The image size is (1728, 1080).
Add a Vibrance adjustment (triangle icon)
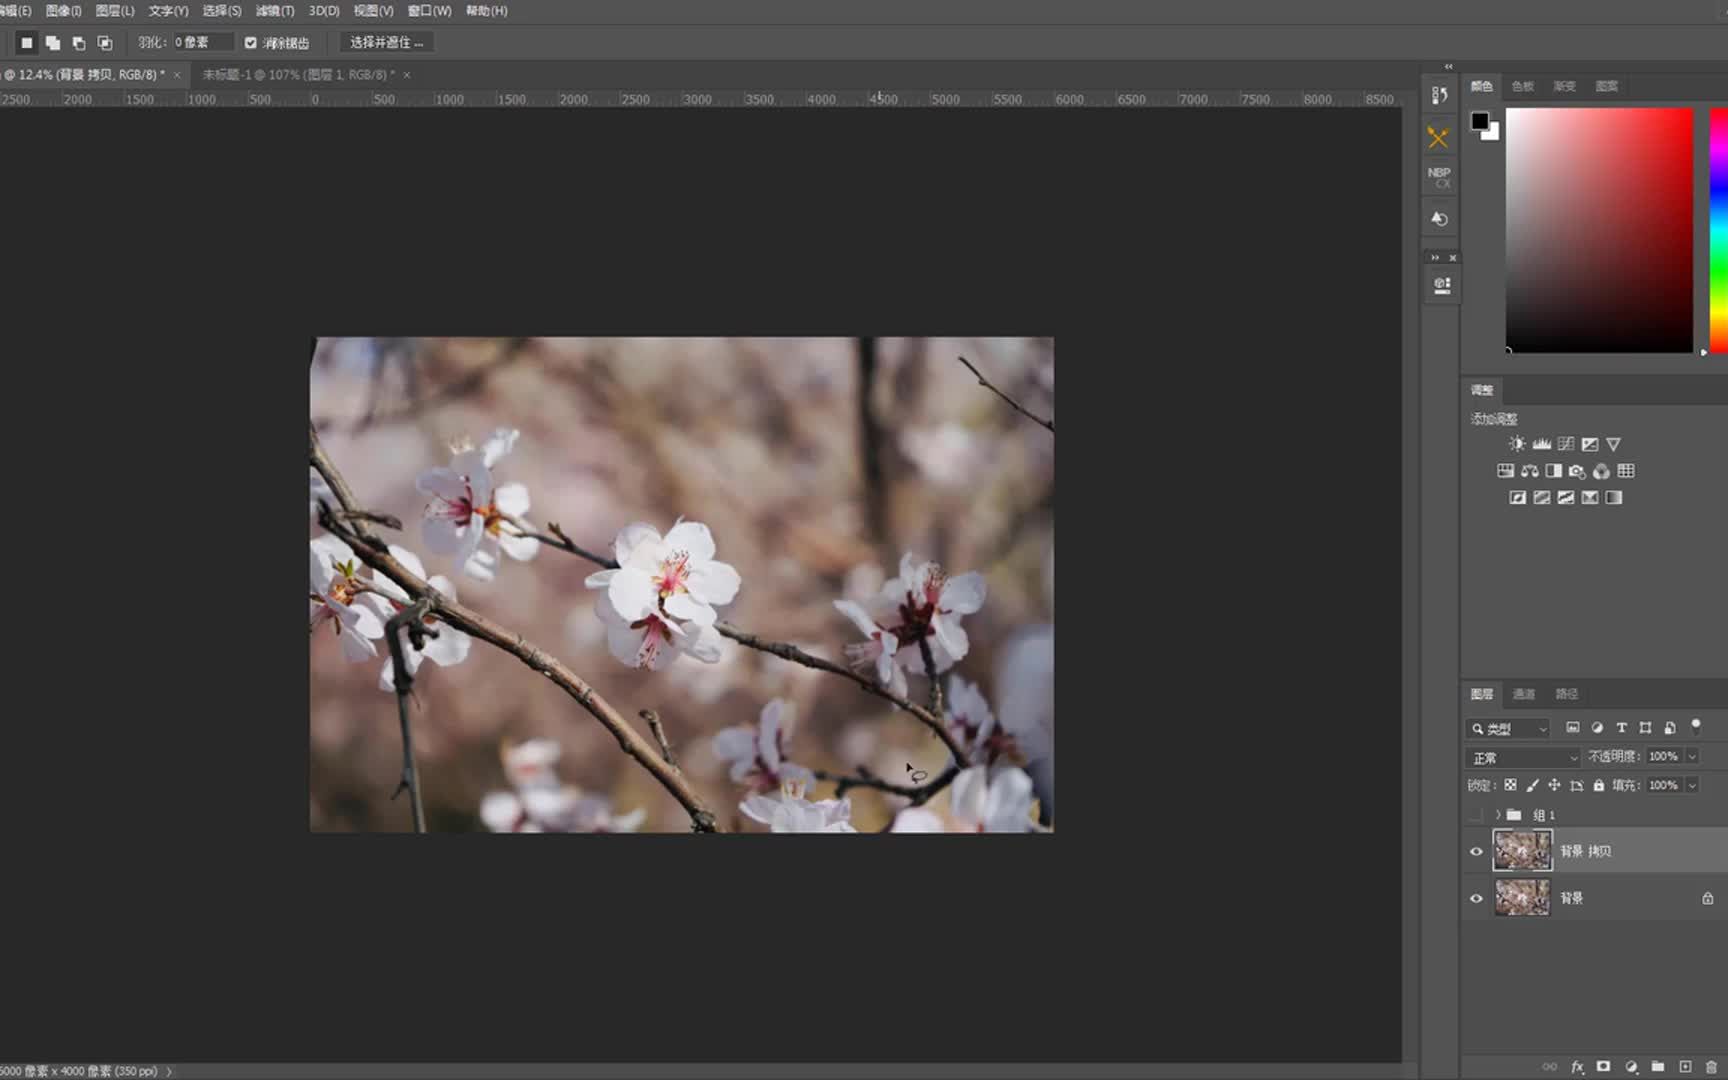pyautogui.click(x=1613, y=444)
